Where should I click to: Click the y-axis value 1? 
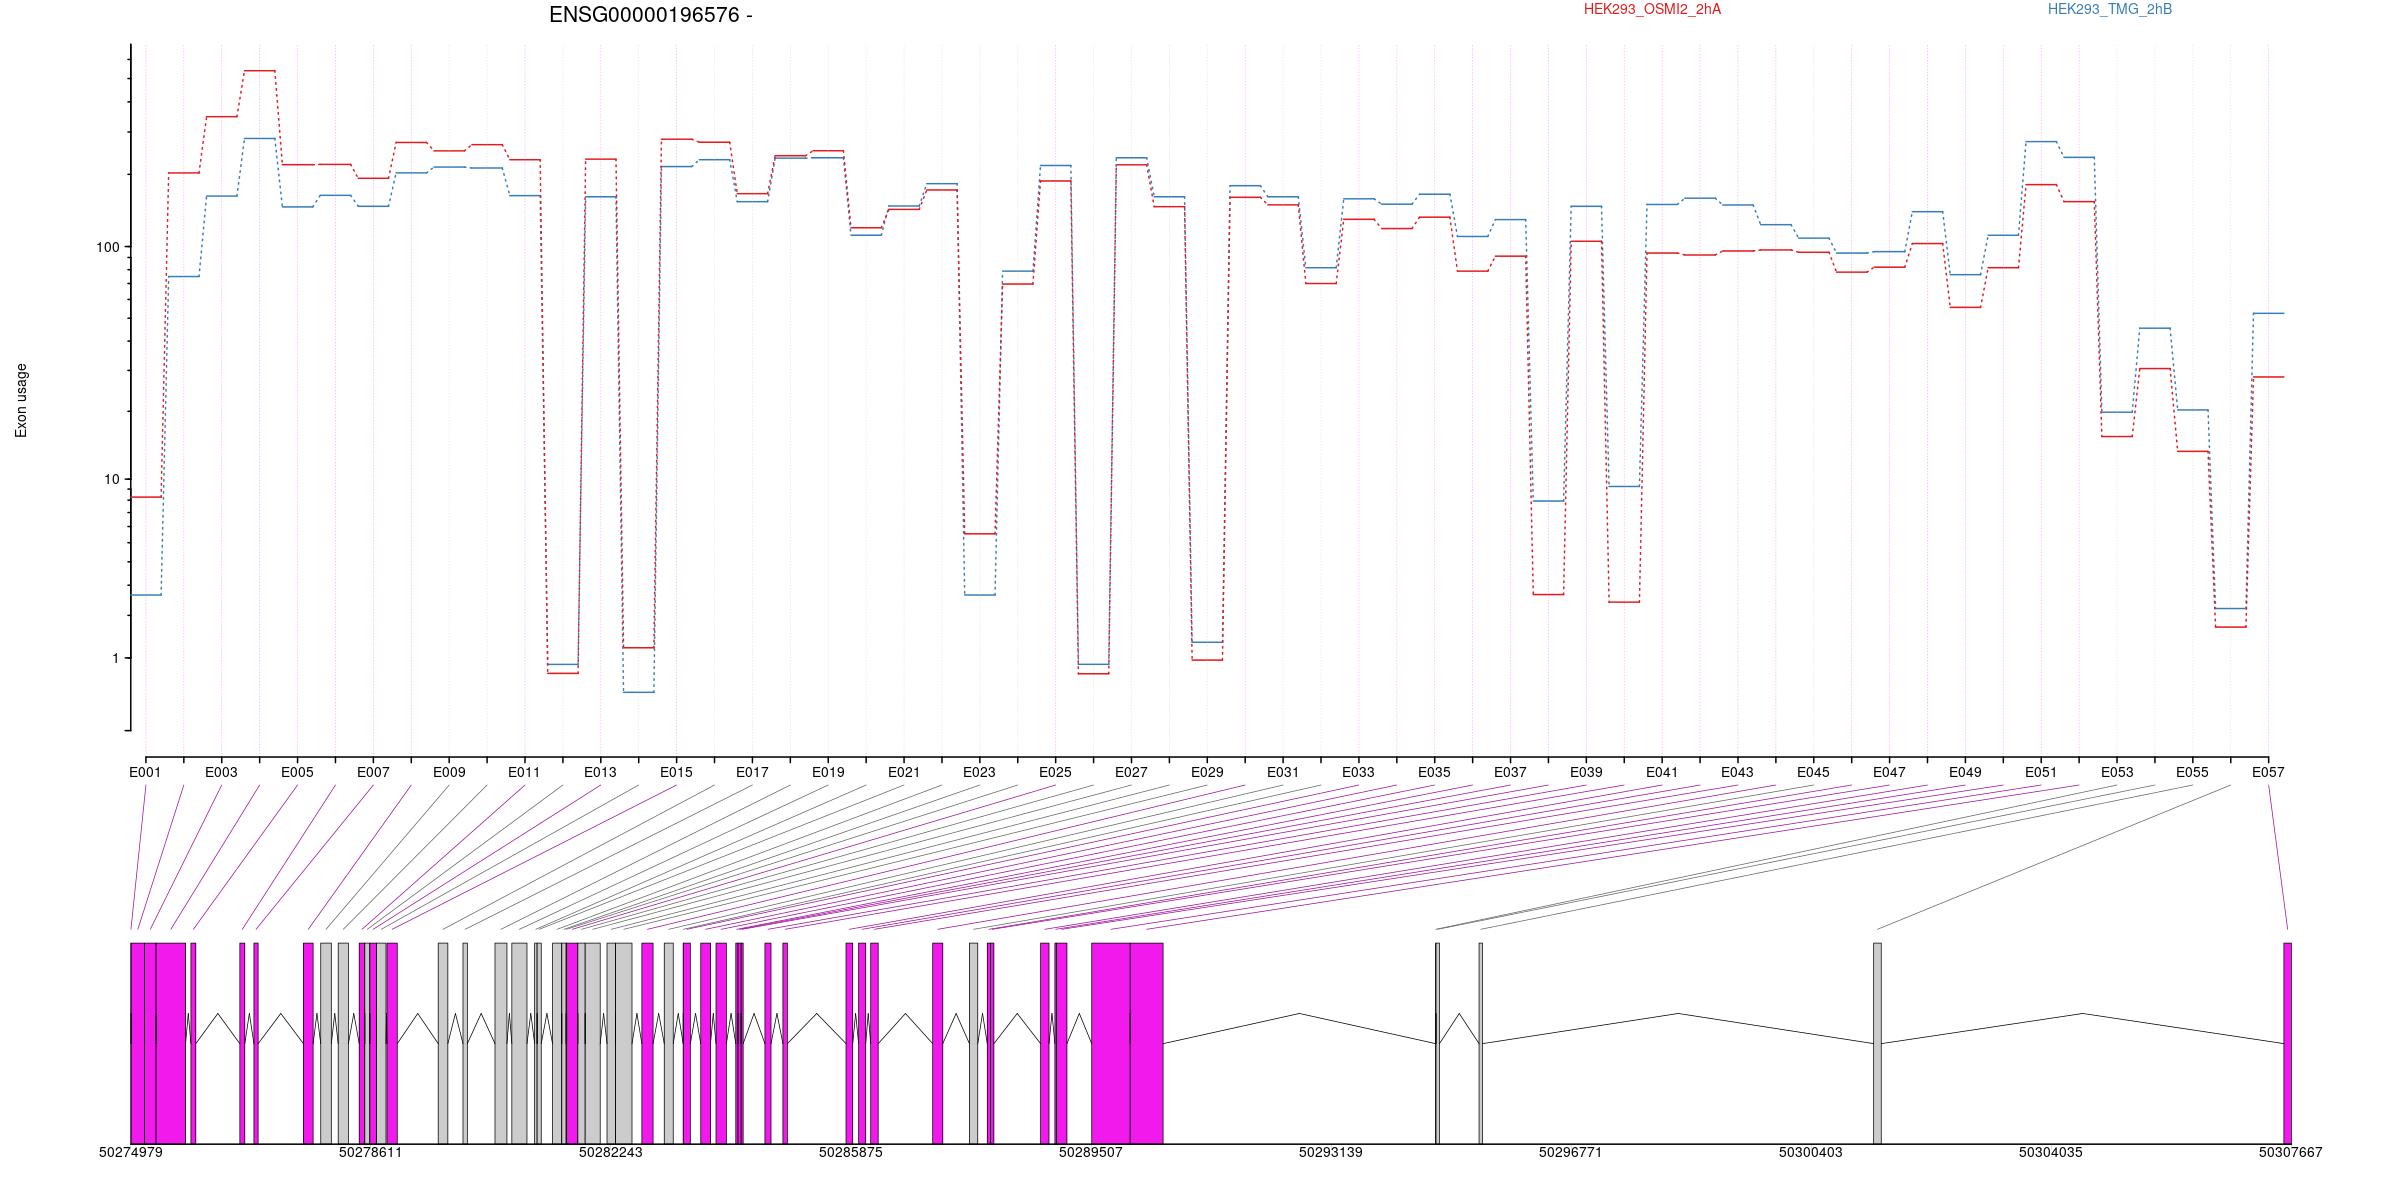pos(115,658)
